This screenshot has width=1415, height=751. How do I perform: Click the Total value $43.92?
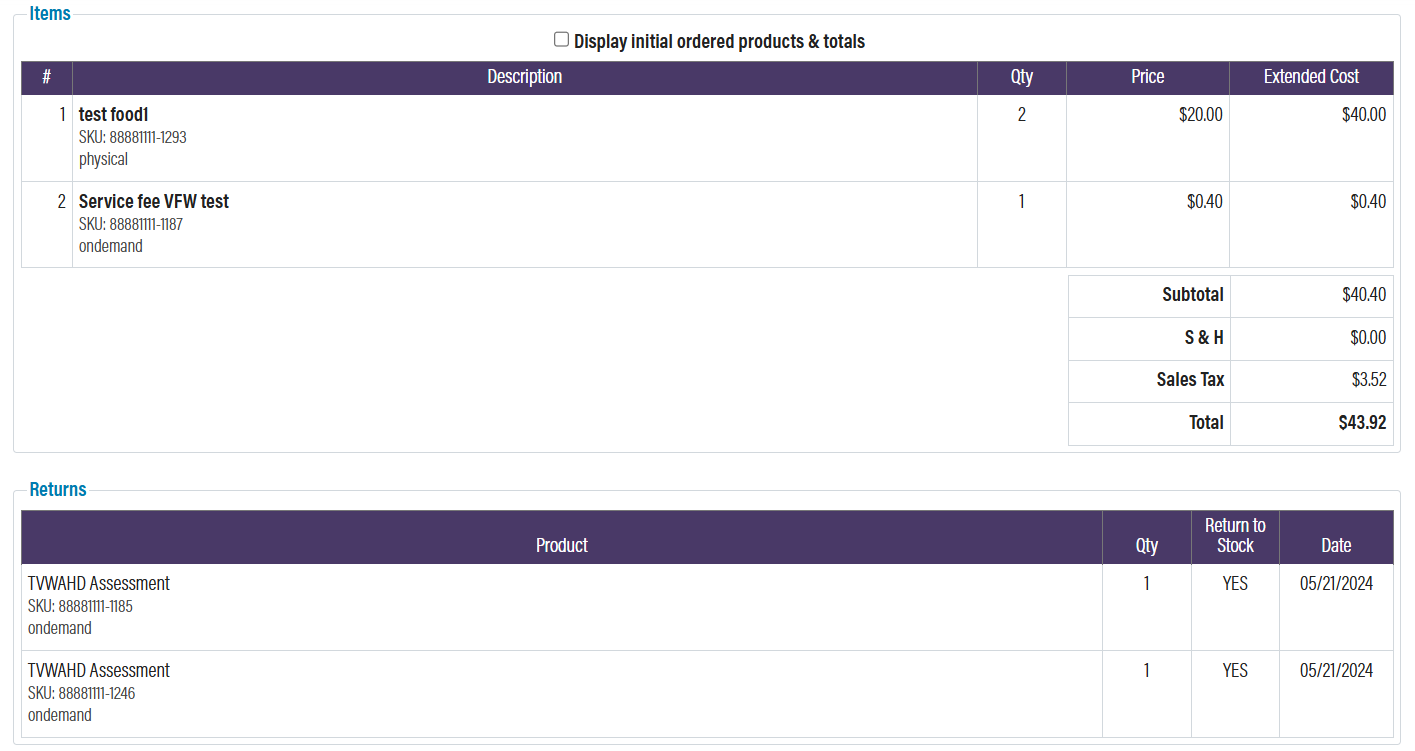click(x=1361, y=422)
